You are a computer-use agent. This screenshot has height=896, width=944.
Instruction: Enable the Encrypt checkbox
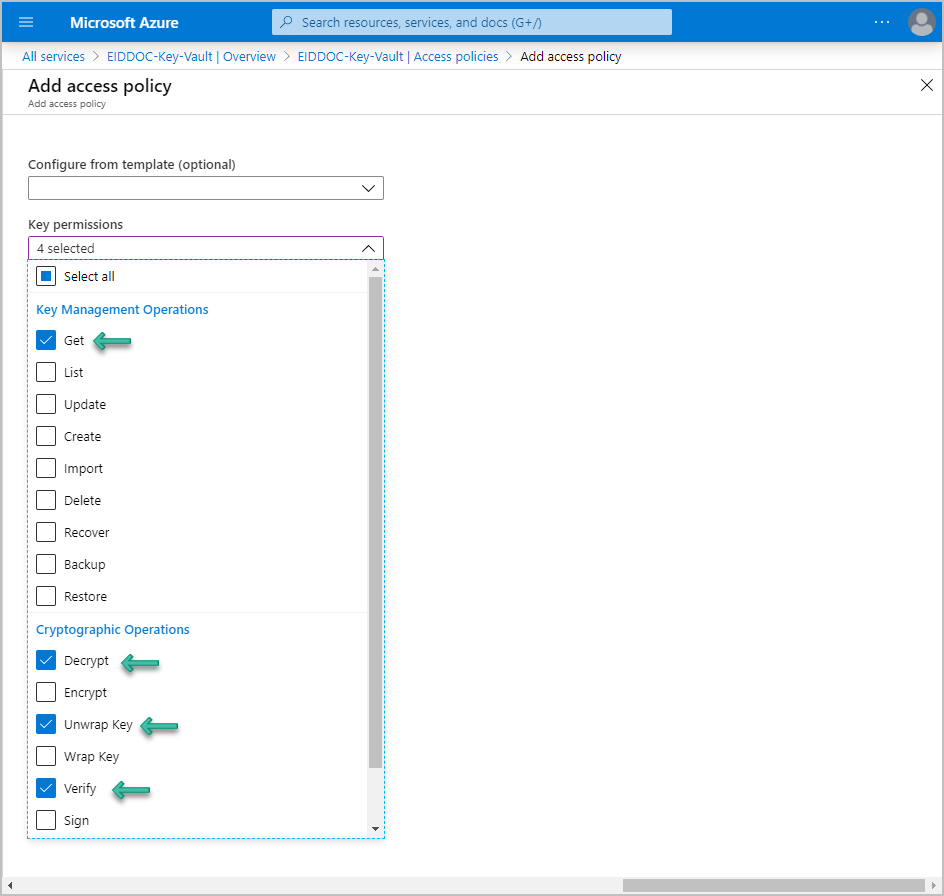tap(46, 692)
